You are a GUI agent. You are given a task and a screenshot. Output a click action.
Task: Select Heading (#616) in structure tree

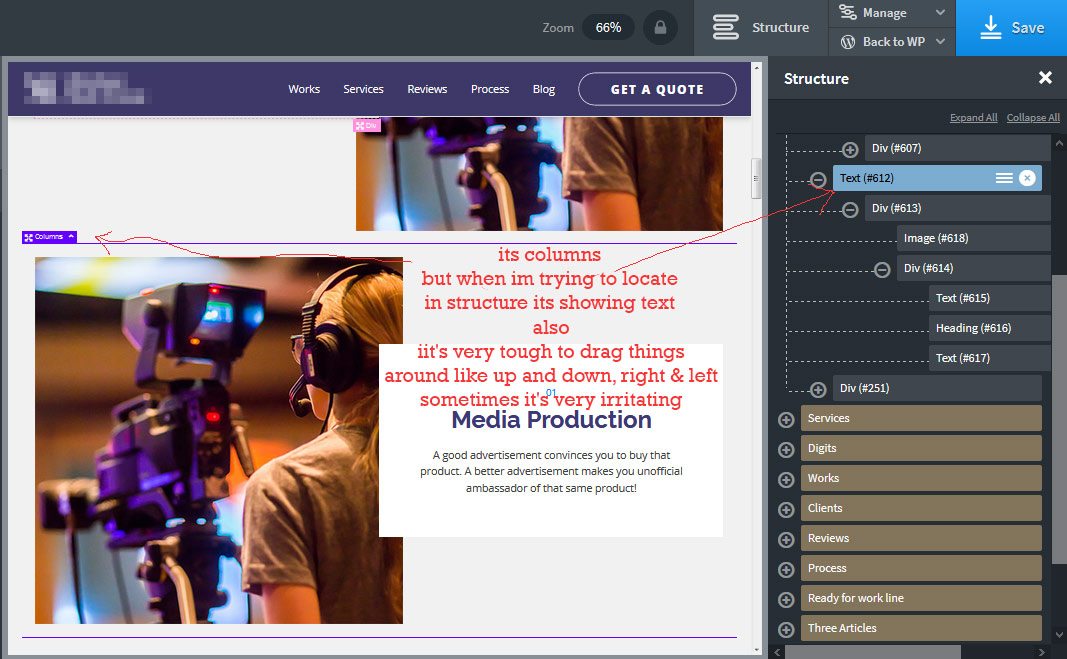pos(989,327)
